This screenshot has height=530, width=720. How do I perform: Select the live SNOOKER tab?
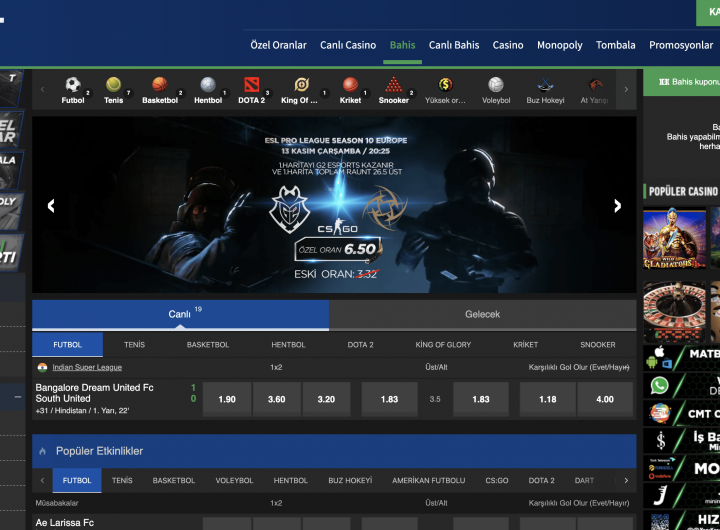tap(598, 345)
